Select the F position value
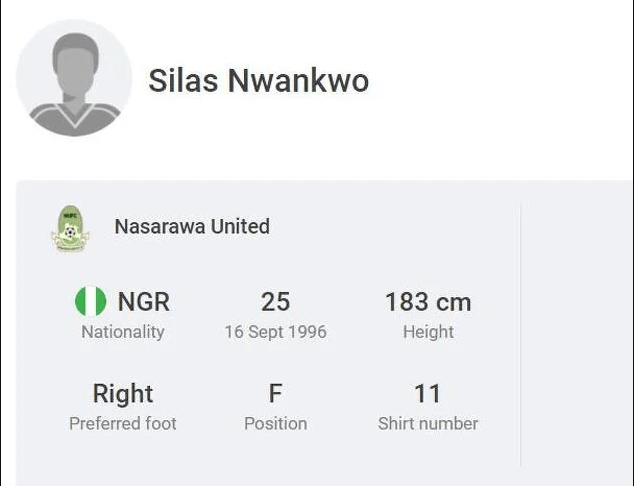634x486 pixels. [x=275, y=394]
